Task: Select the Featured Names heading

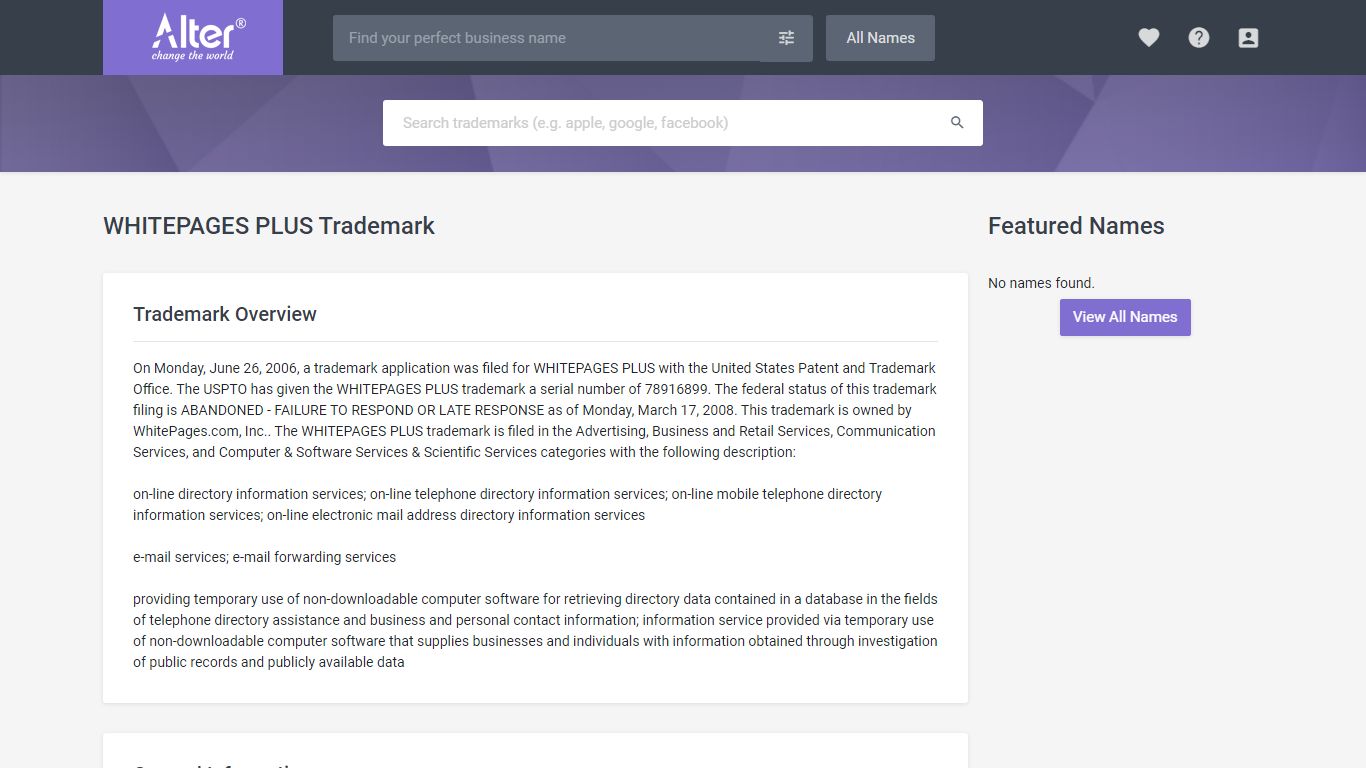Action: (1076, 226)
